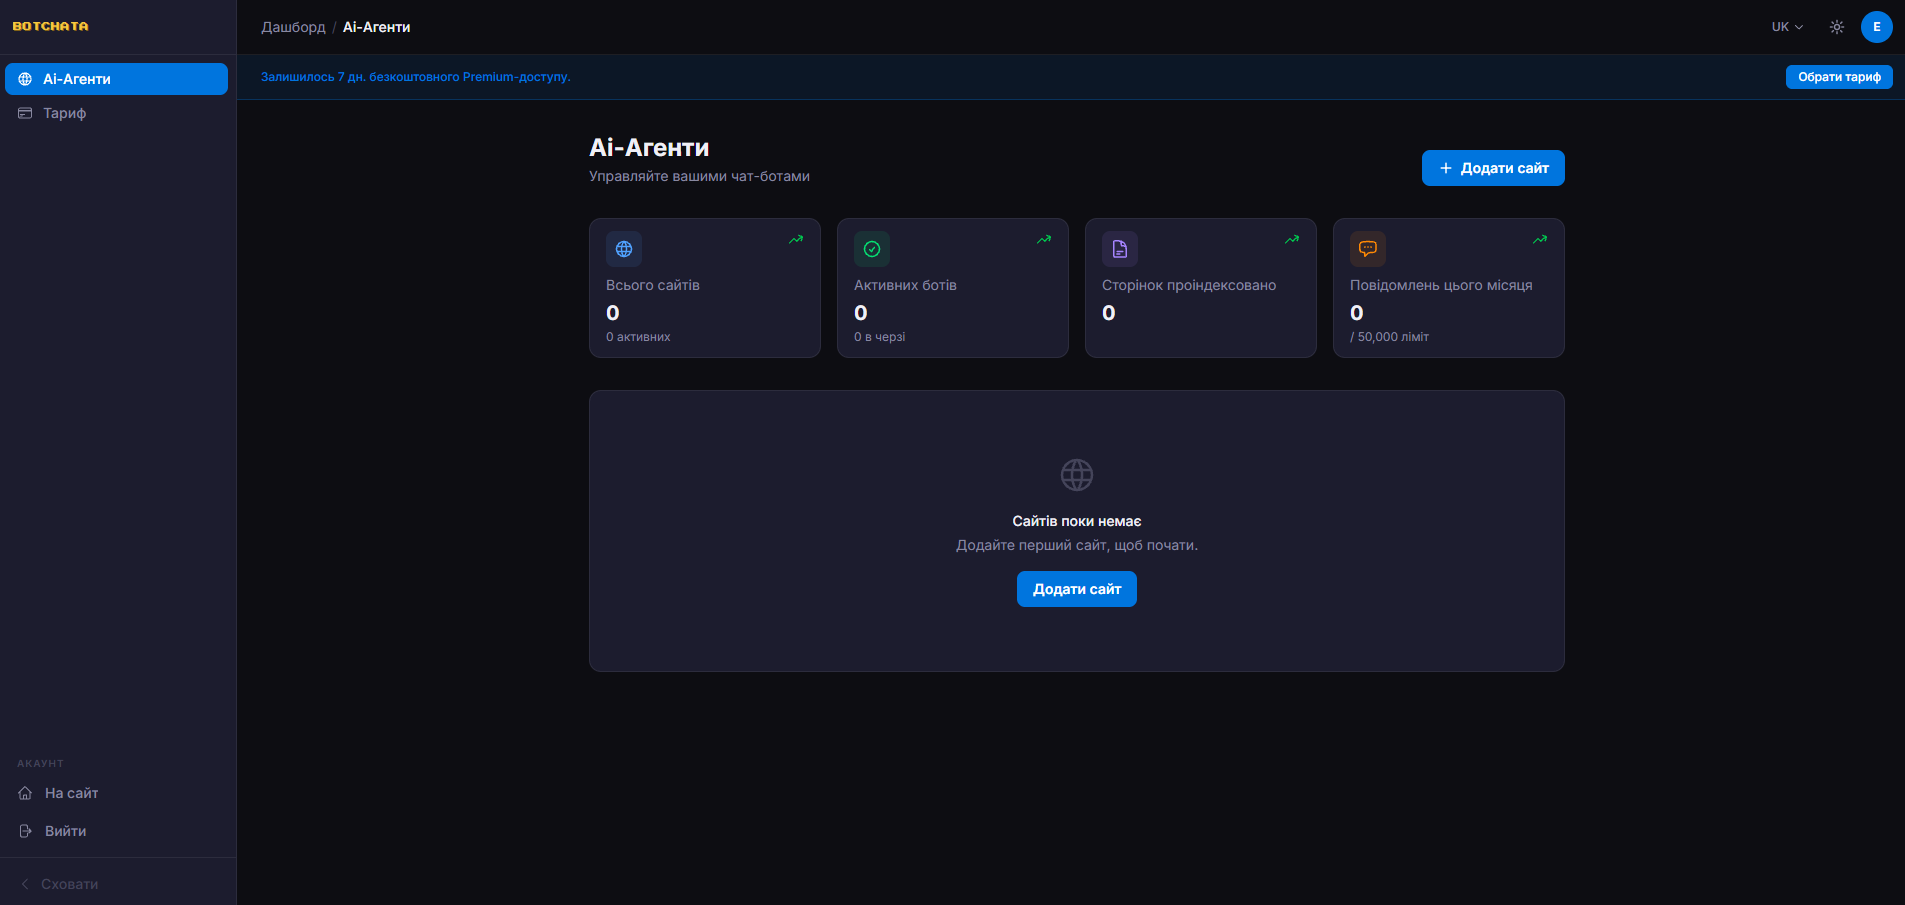Toggle light/dark theme sun icon

pyautogui.click(x=1837, y=27)
